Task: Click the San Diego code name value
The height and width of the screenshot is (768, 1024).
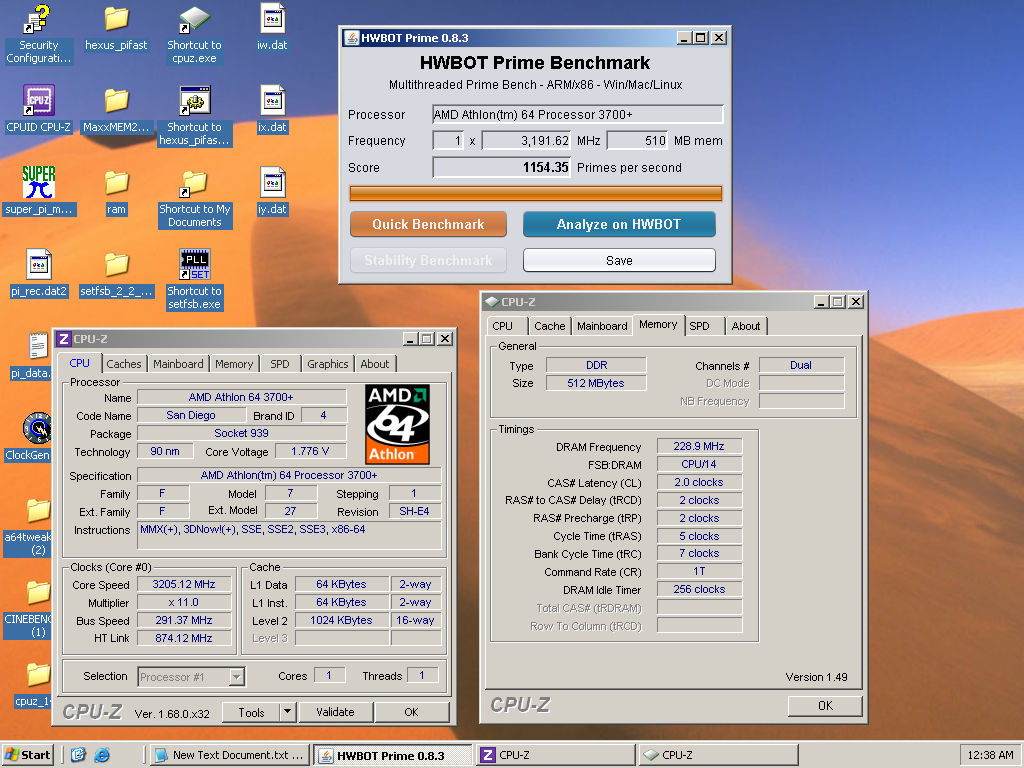Action: pos(191,415)
